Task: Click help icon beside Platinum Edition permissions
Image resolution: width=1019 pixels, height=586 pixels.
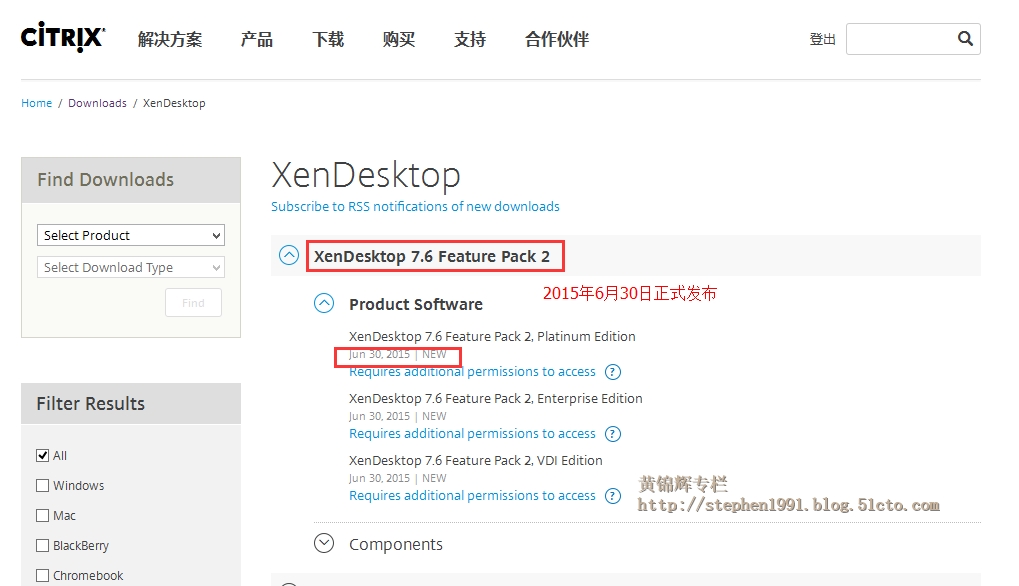Action: [613, 372]
